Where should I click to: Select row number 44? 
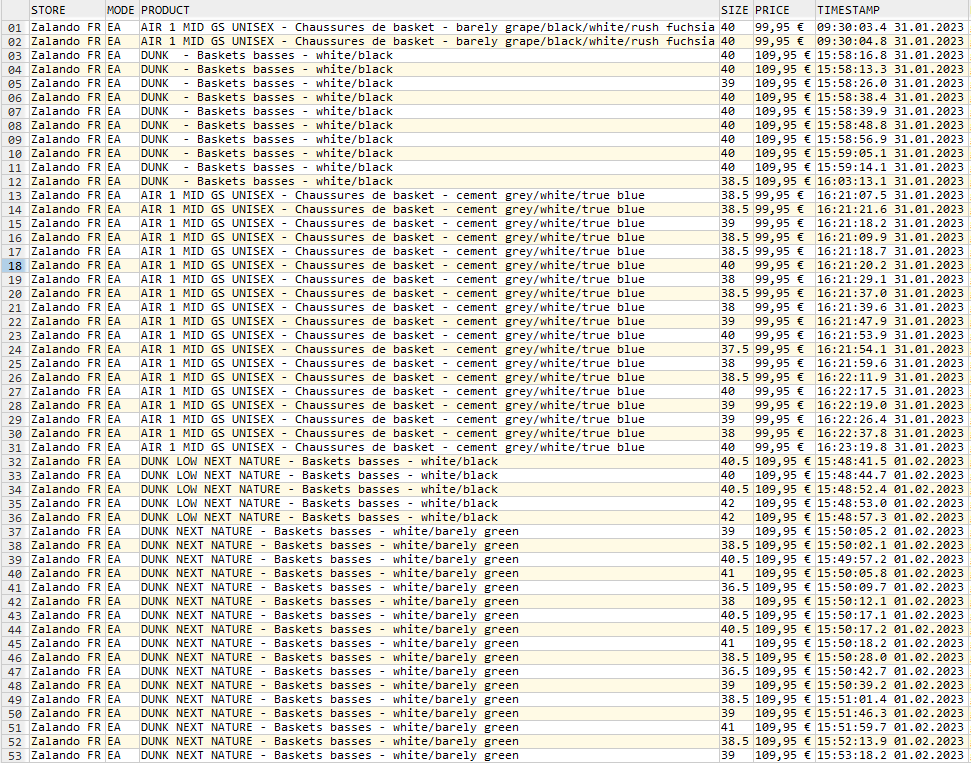15,629
